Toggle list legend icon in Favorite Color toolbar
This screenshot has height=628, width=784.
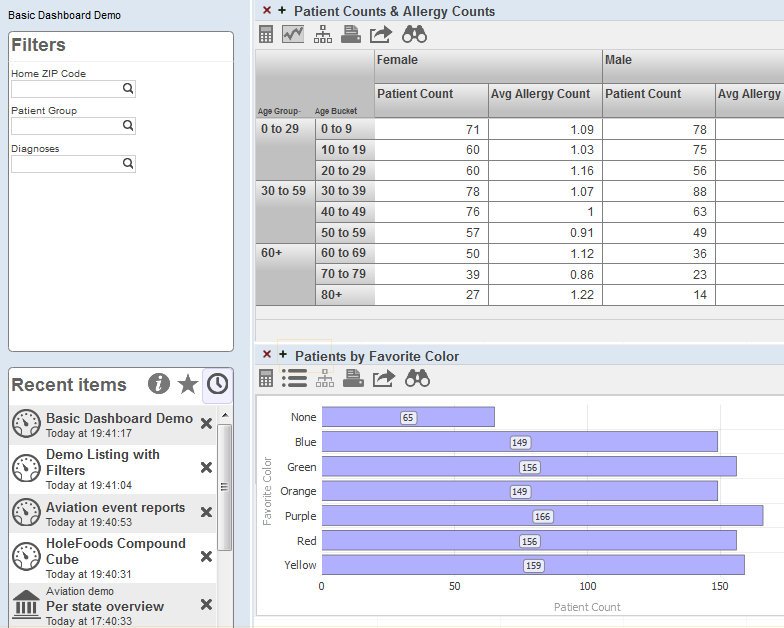point(294,378)
